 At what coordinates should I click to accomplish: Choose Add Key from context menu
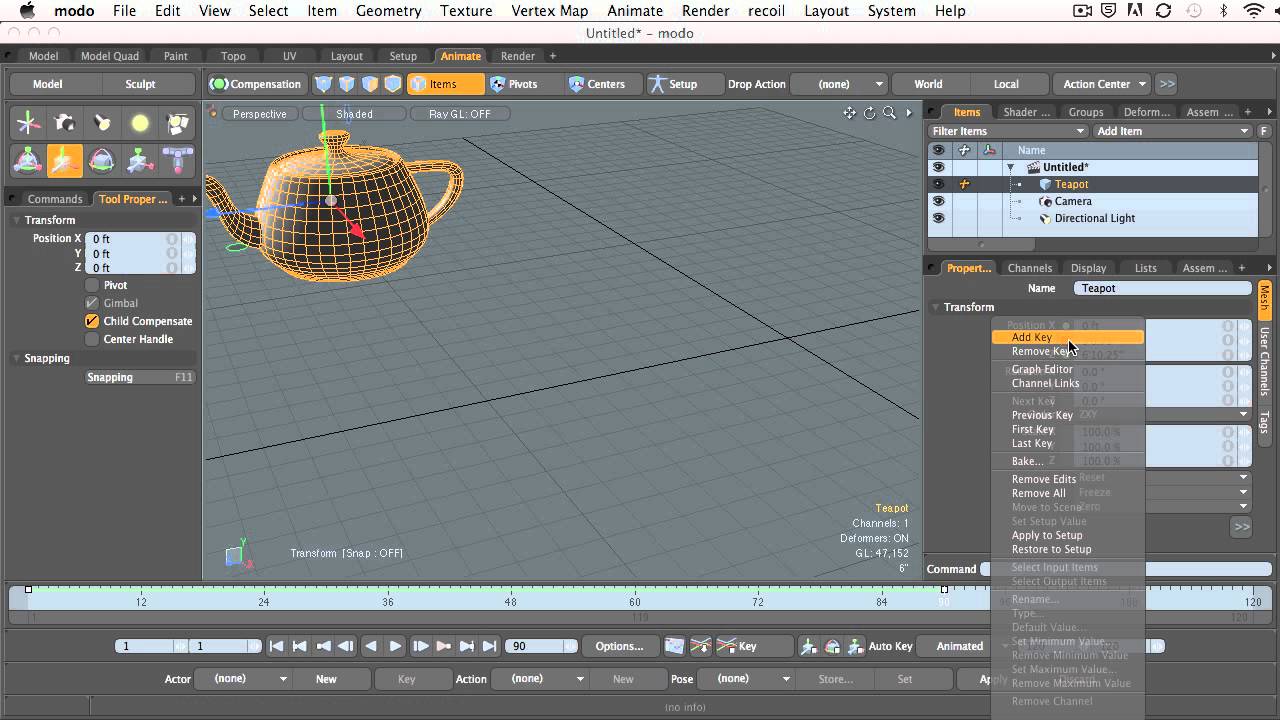[x=1067, y=337]
